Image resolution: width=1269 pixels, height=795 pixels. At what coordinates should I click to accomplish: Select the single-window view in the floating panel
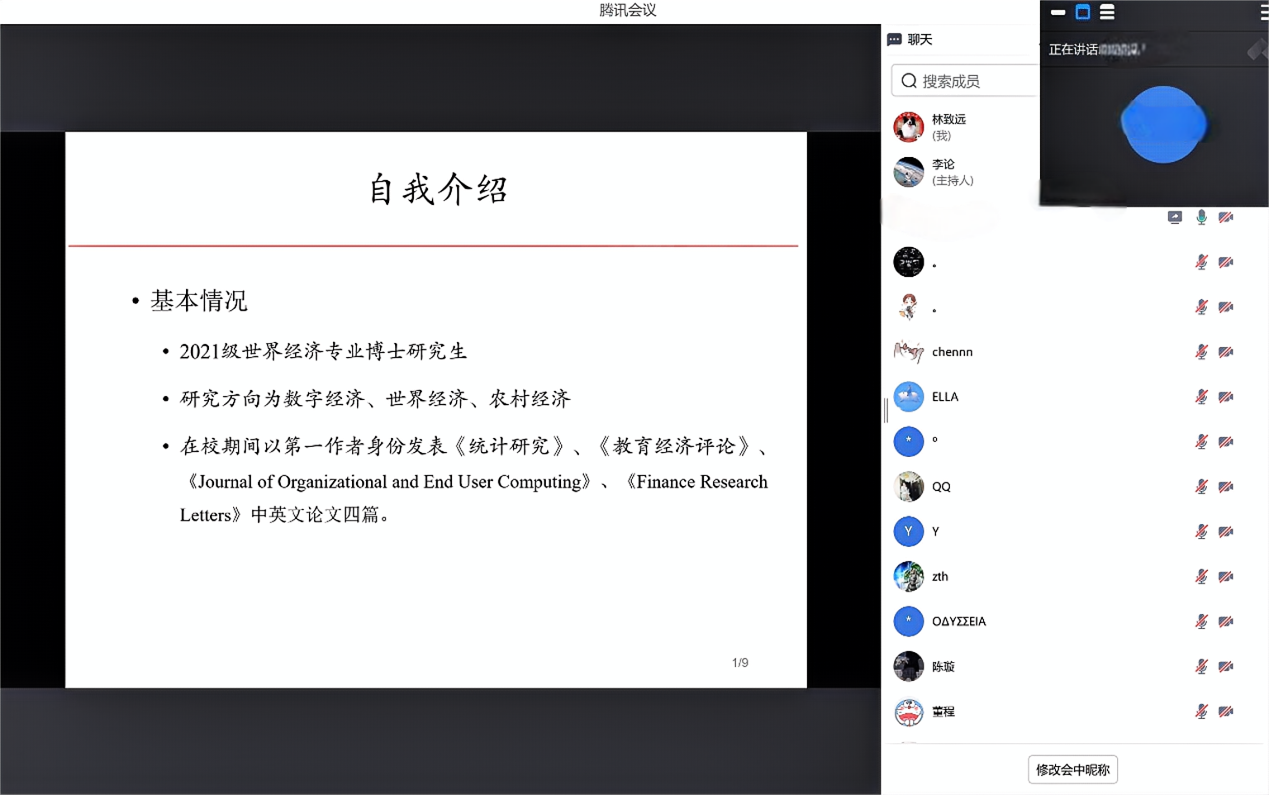pos(1082,12)
